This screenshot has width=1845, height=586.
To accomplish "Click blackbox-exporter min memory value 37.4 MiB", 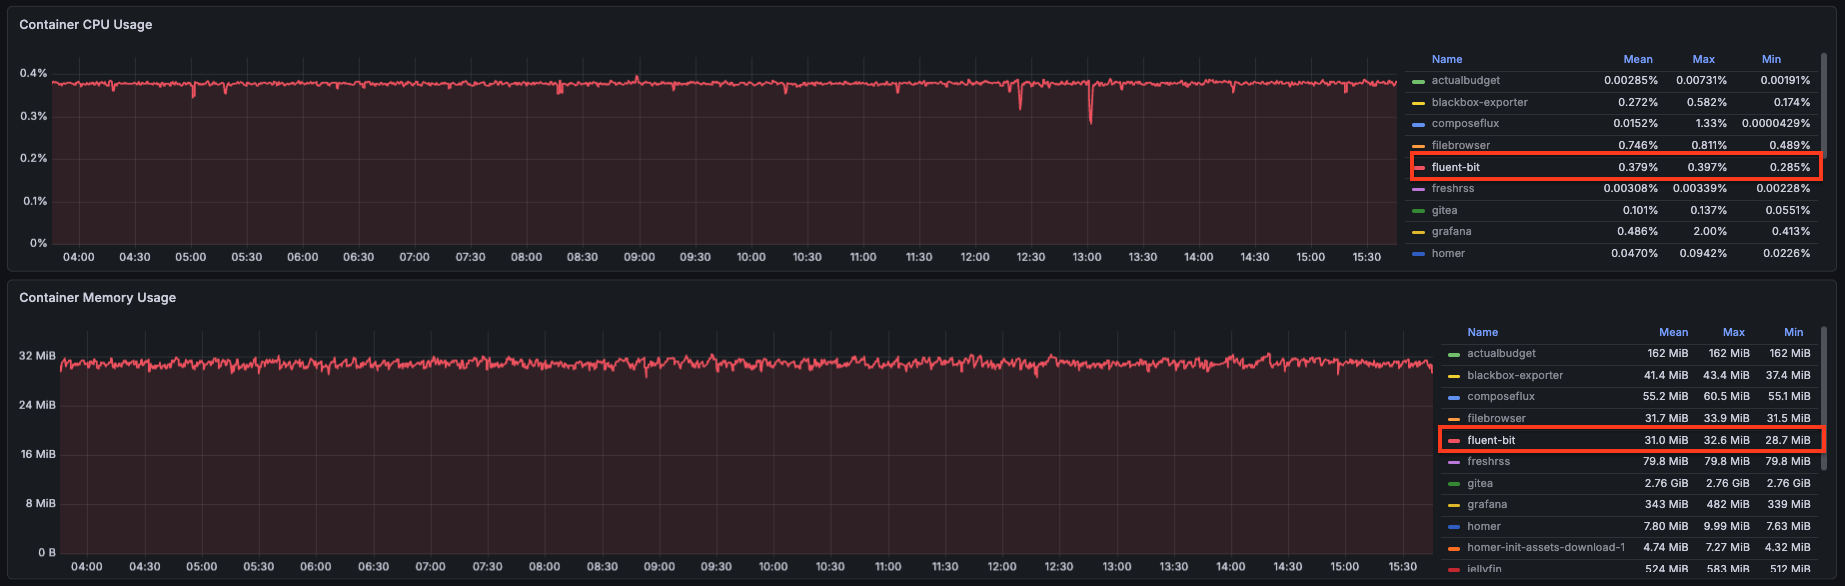I will (x=1788, y=375).
